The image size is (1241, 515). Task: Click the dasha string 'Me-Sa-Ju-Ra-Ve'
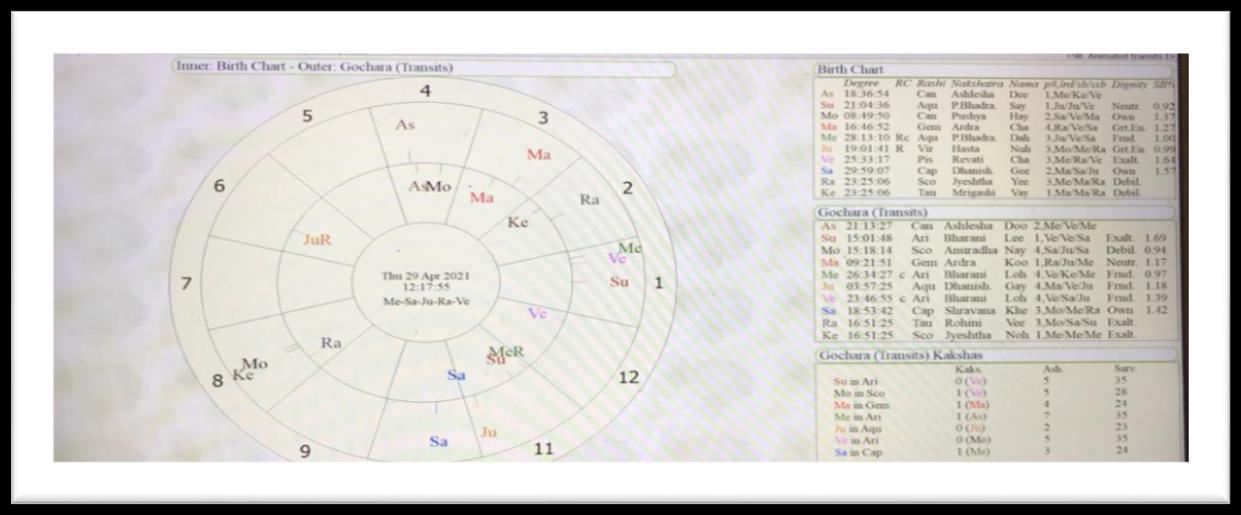point(424,301)
